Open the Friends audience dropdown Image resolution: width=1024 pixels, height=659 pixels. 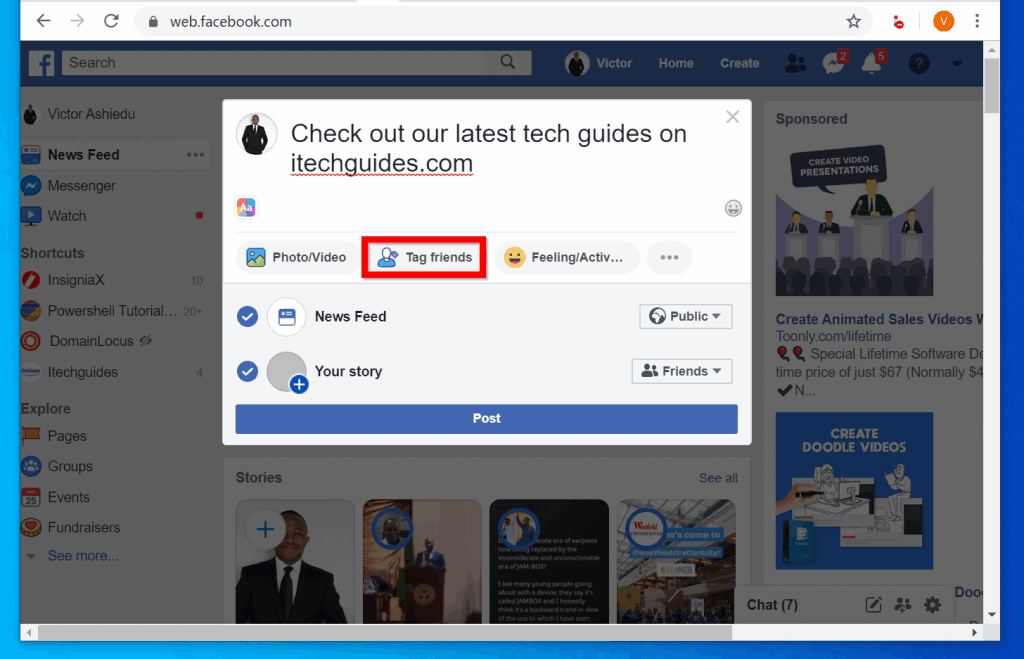(682, 371)
